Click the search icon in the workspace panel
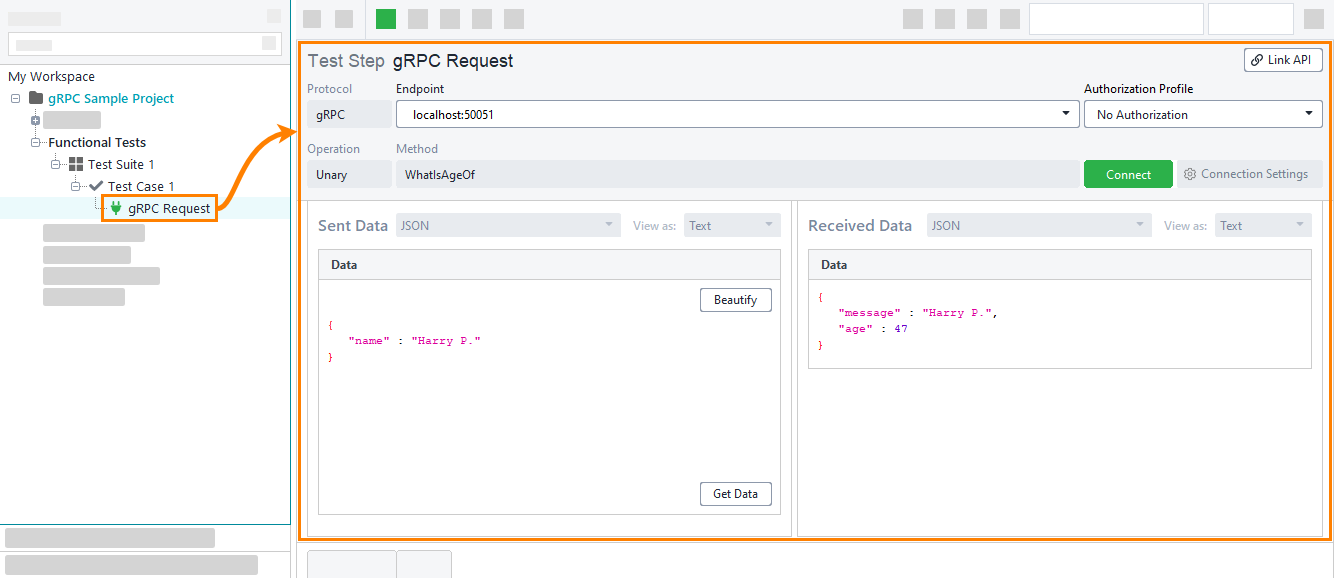 [x=267, y=43]
